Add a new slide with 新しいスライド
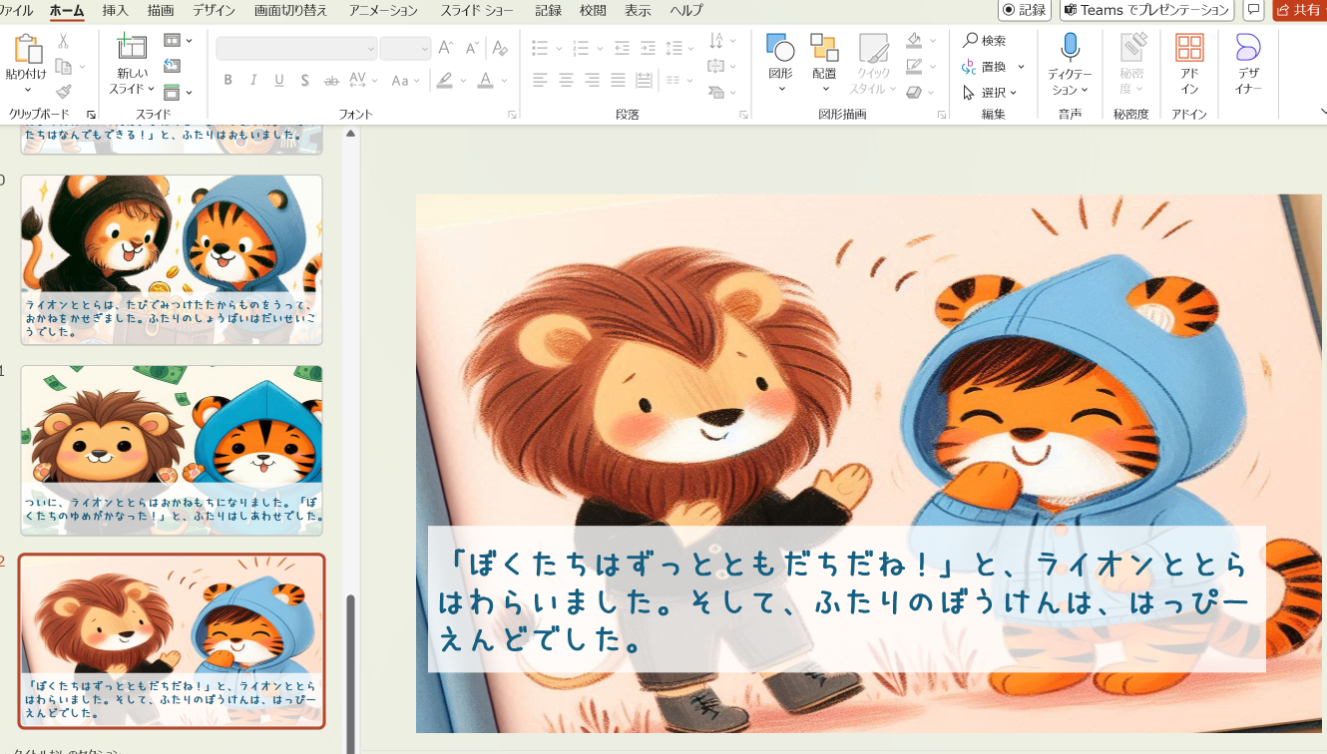Viewport: 1327px width, 754px height. tap(132, 48)
